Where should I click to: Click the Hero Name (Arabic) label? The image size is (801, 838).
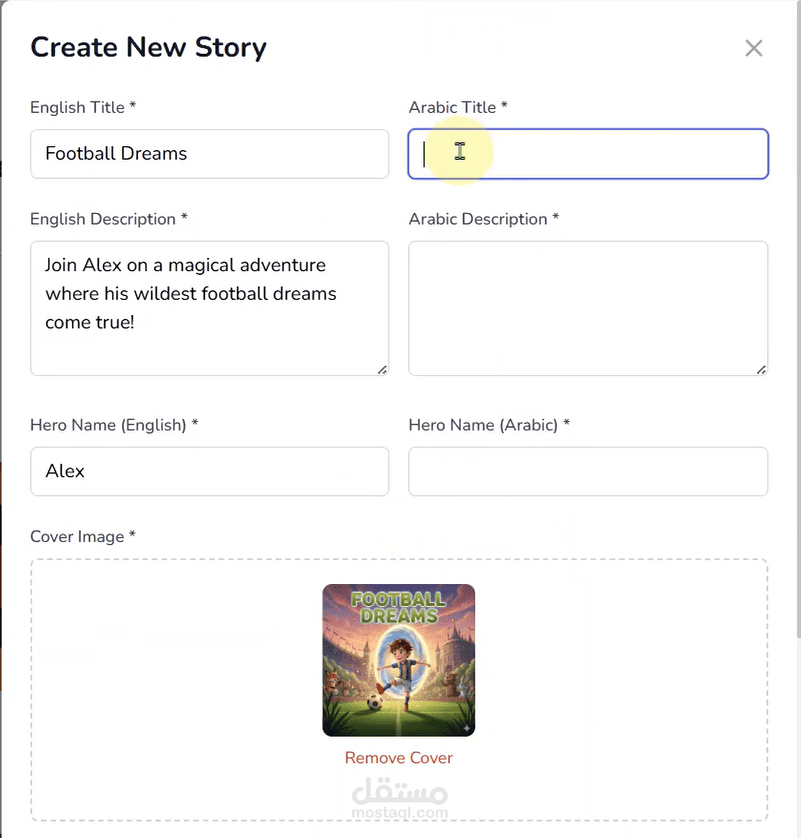pyautogui.click(x=489, y=425)
